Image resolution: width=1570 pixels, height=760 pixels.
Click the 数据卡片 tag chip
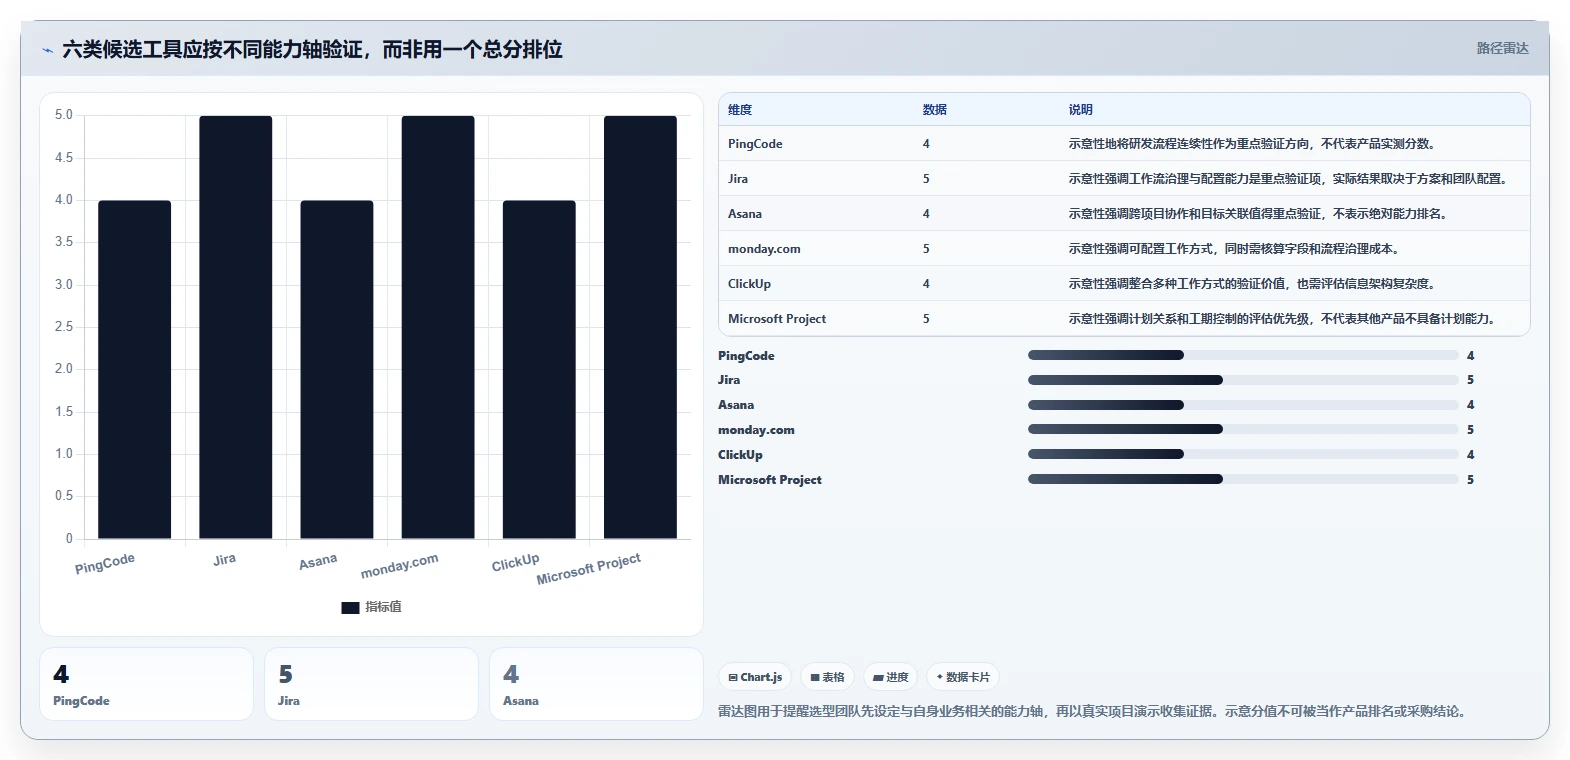click(x=963, y=677)
